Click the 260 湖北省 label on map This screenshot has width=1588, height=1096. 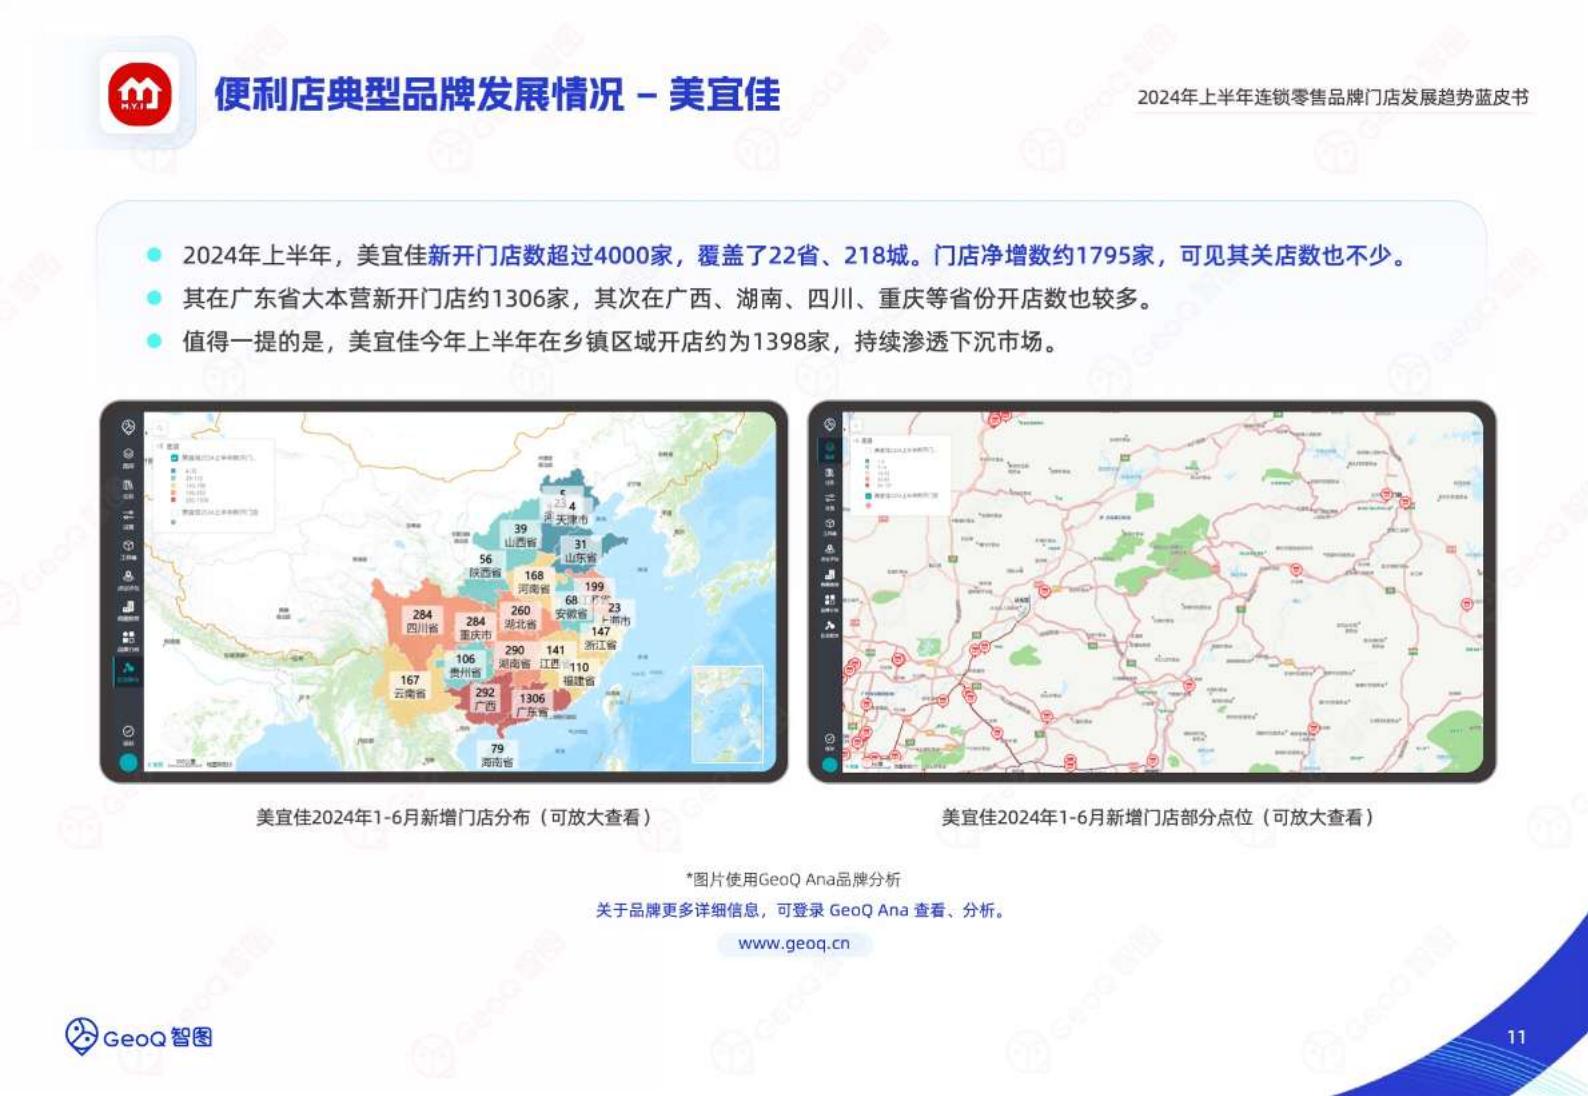[x=520, y=617]
